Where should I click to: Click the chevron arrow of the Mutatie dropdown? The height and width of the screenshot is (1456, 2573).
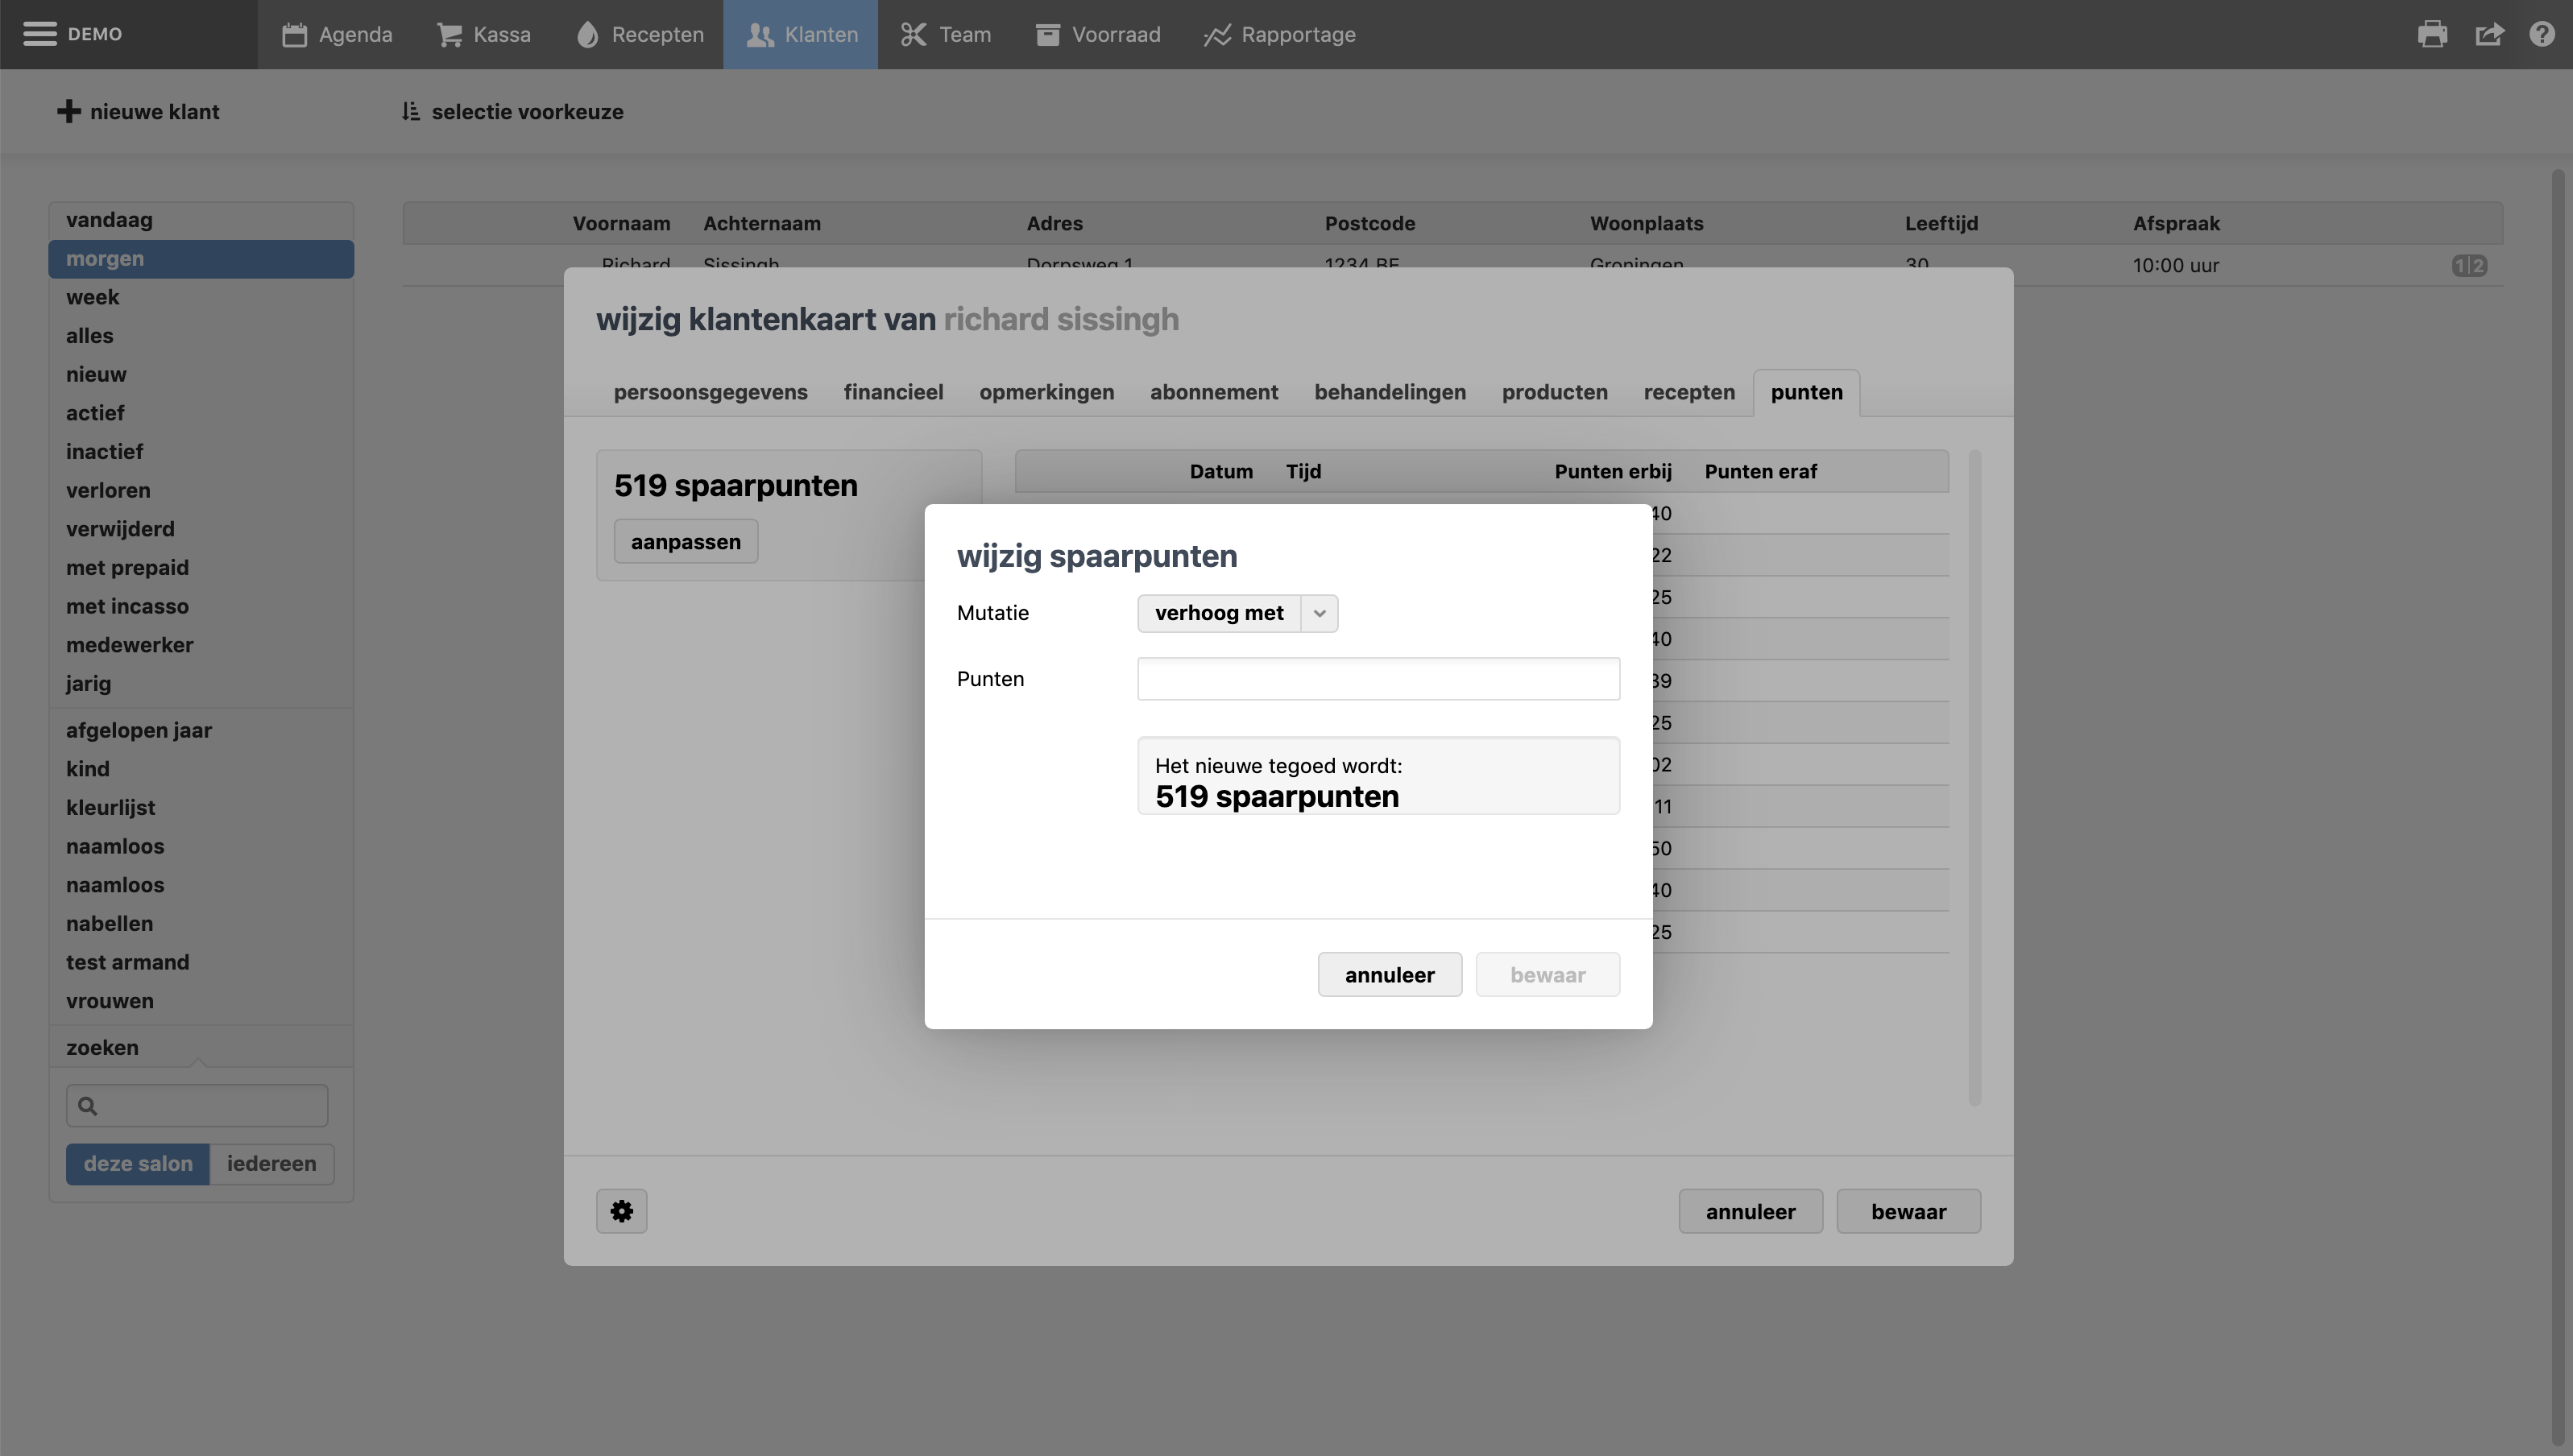[1319, 613]
